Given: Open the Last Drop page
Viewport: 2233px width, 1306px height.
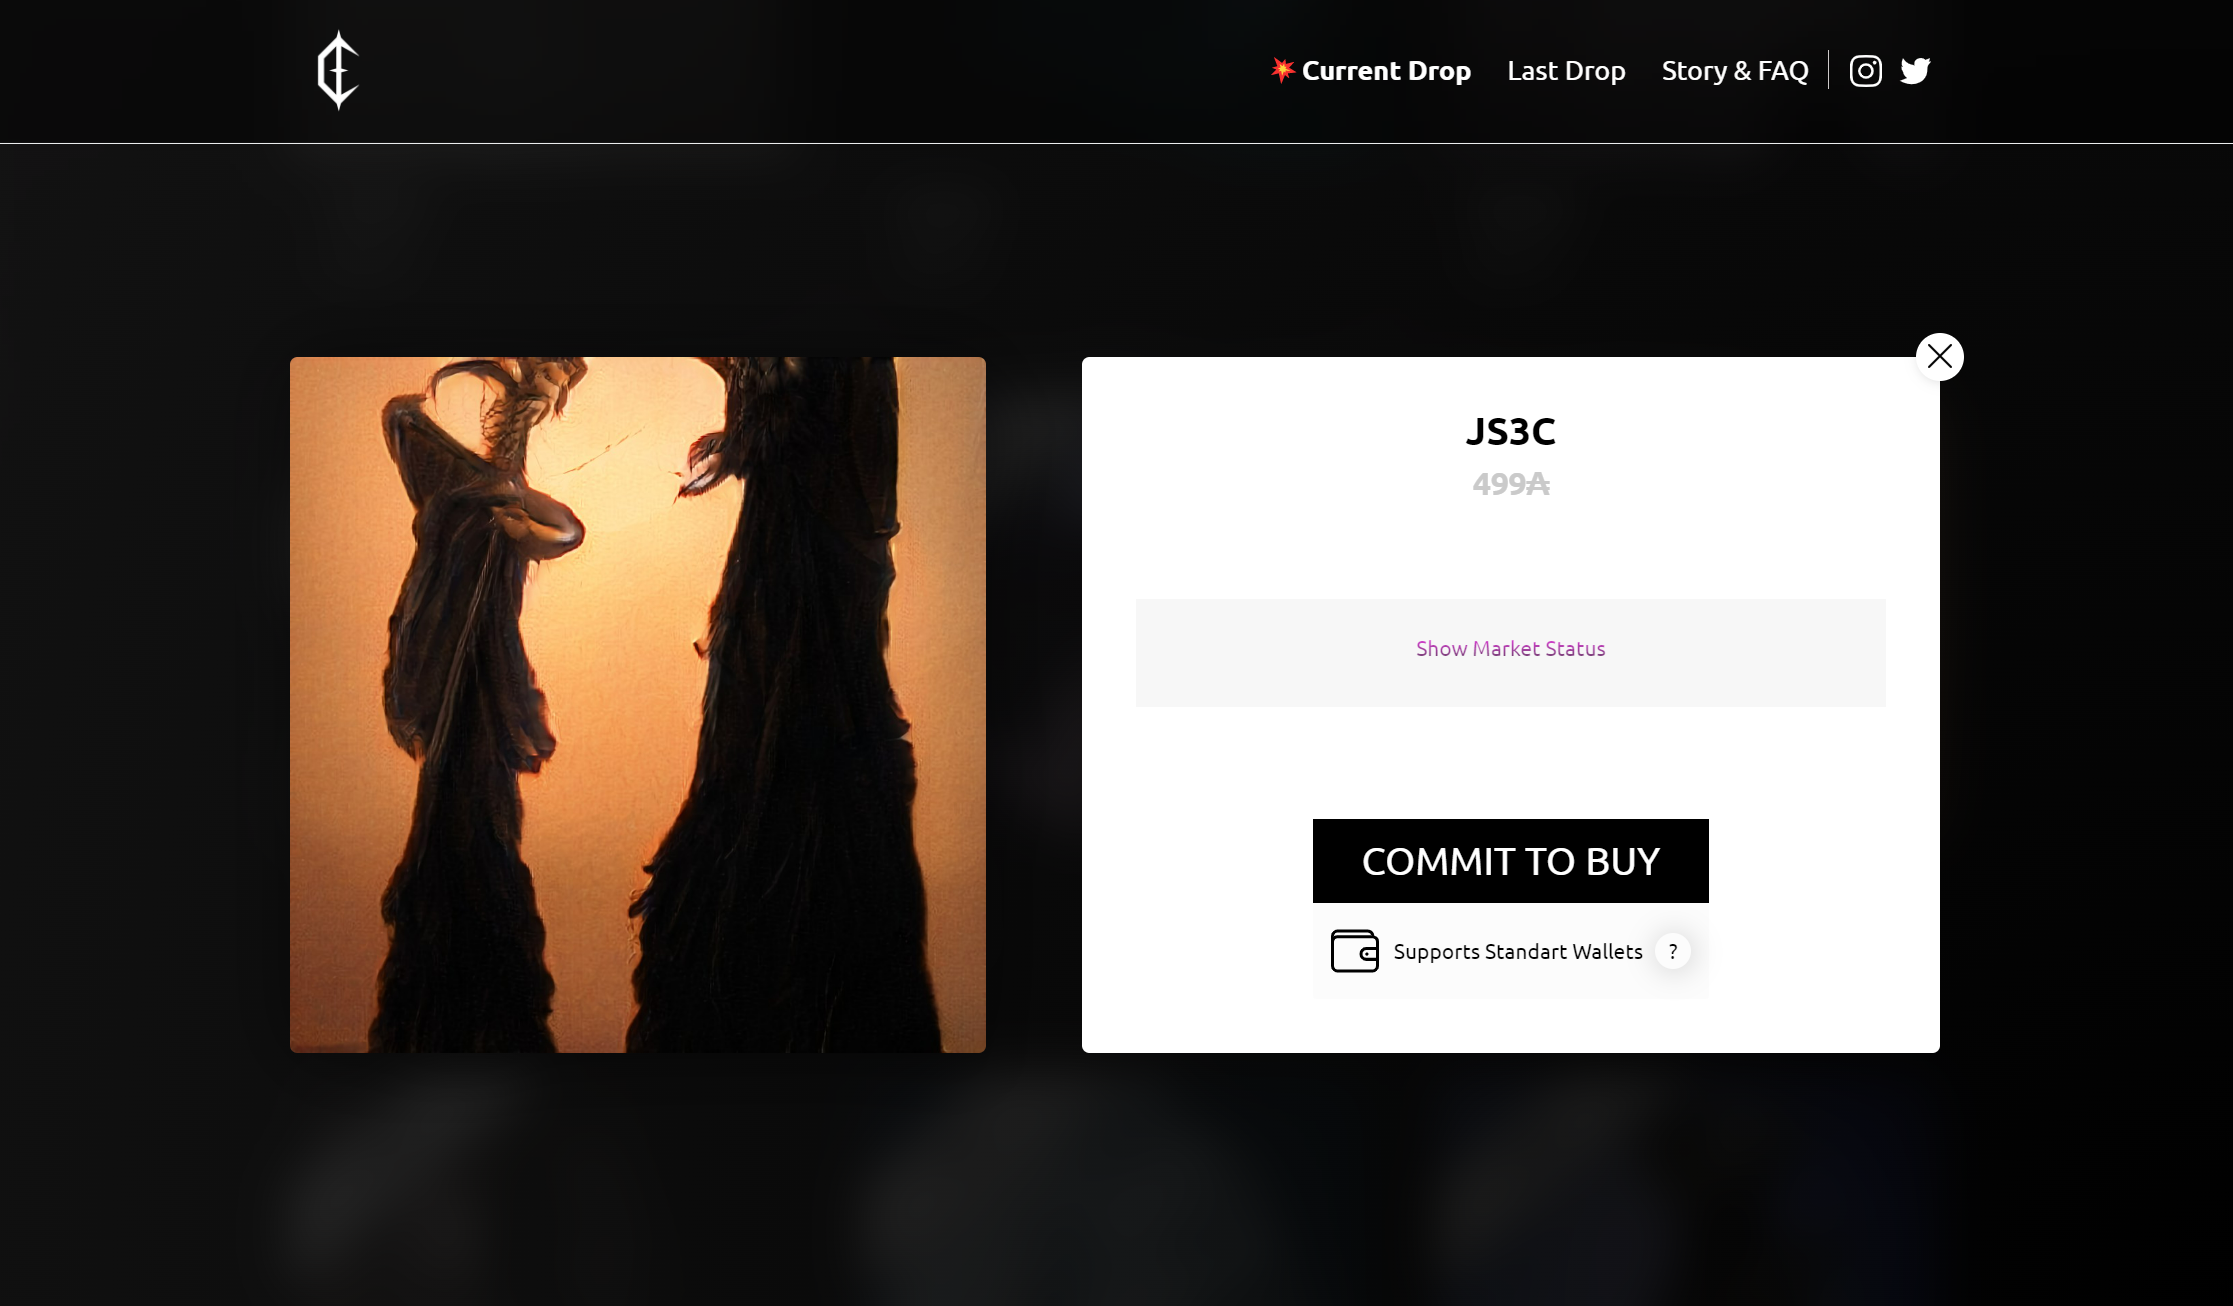Looking at the screenshot, I should click(1566, 71).
